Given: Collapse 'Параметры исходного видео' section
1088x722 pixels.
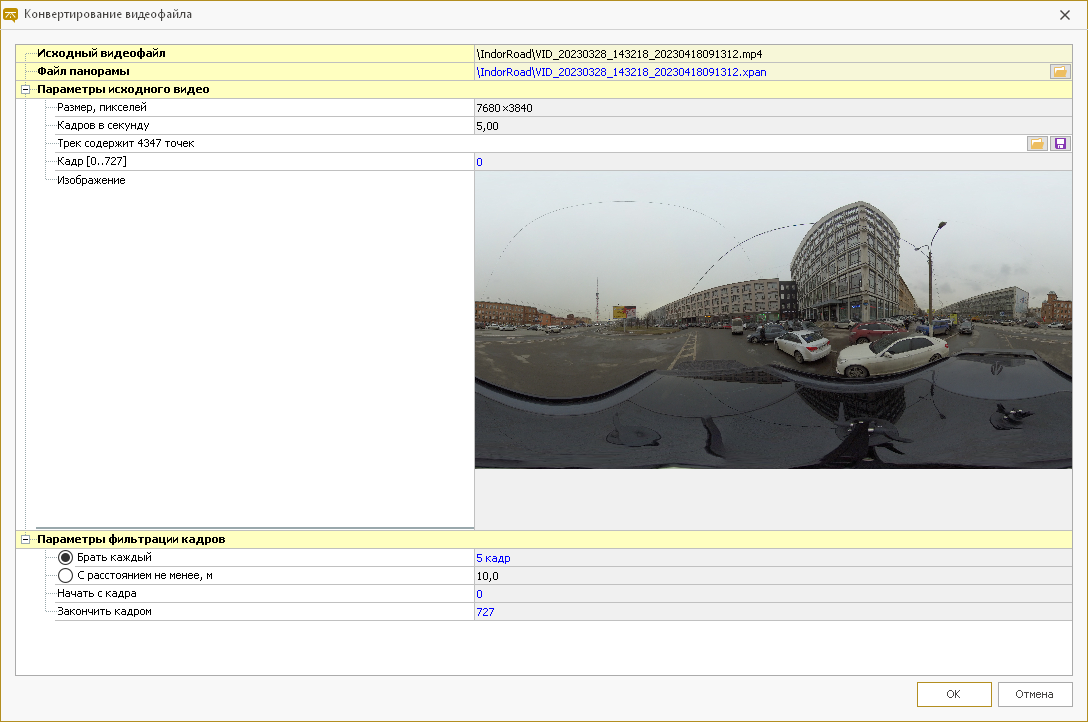Looking at the screenshot, I should (26, 90).
